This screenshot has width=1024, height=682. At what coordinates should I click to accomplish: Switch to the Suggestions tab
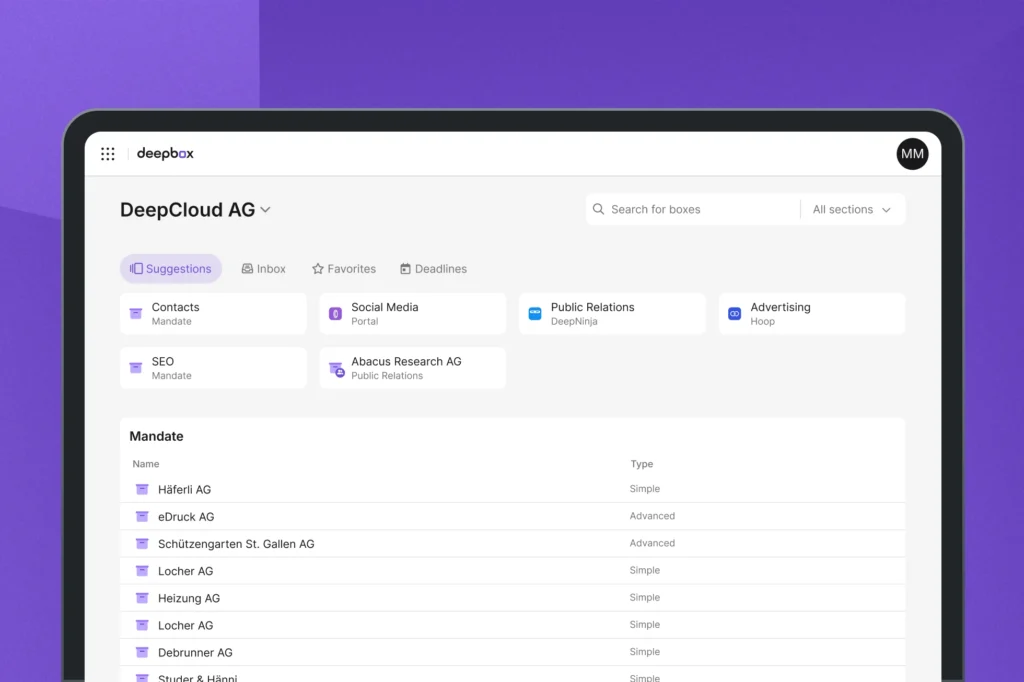pos(170,268)
